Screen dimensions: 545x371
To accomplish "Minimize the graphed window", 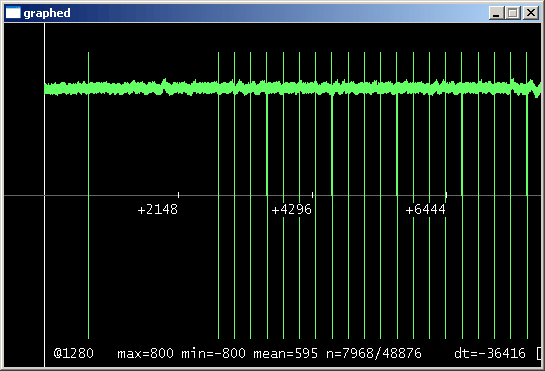I will [x=496, y=13].
